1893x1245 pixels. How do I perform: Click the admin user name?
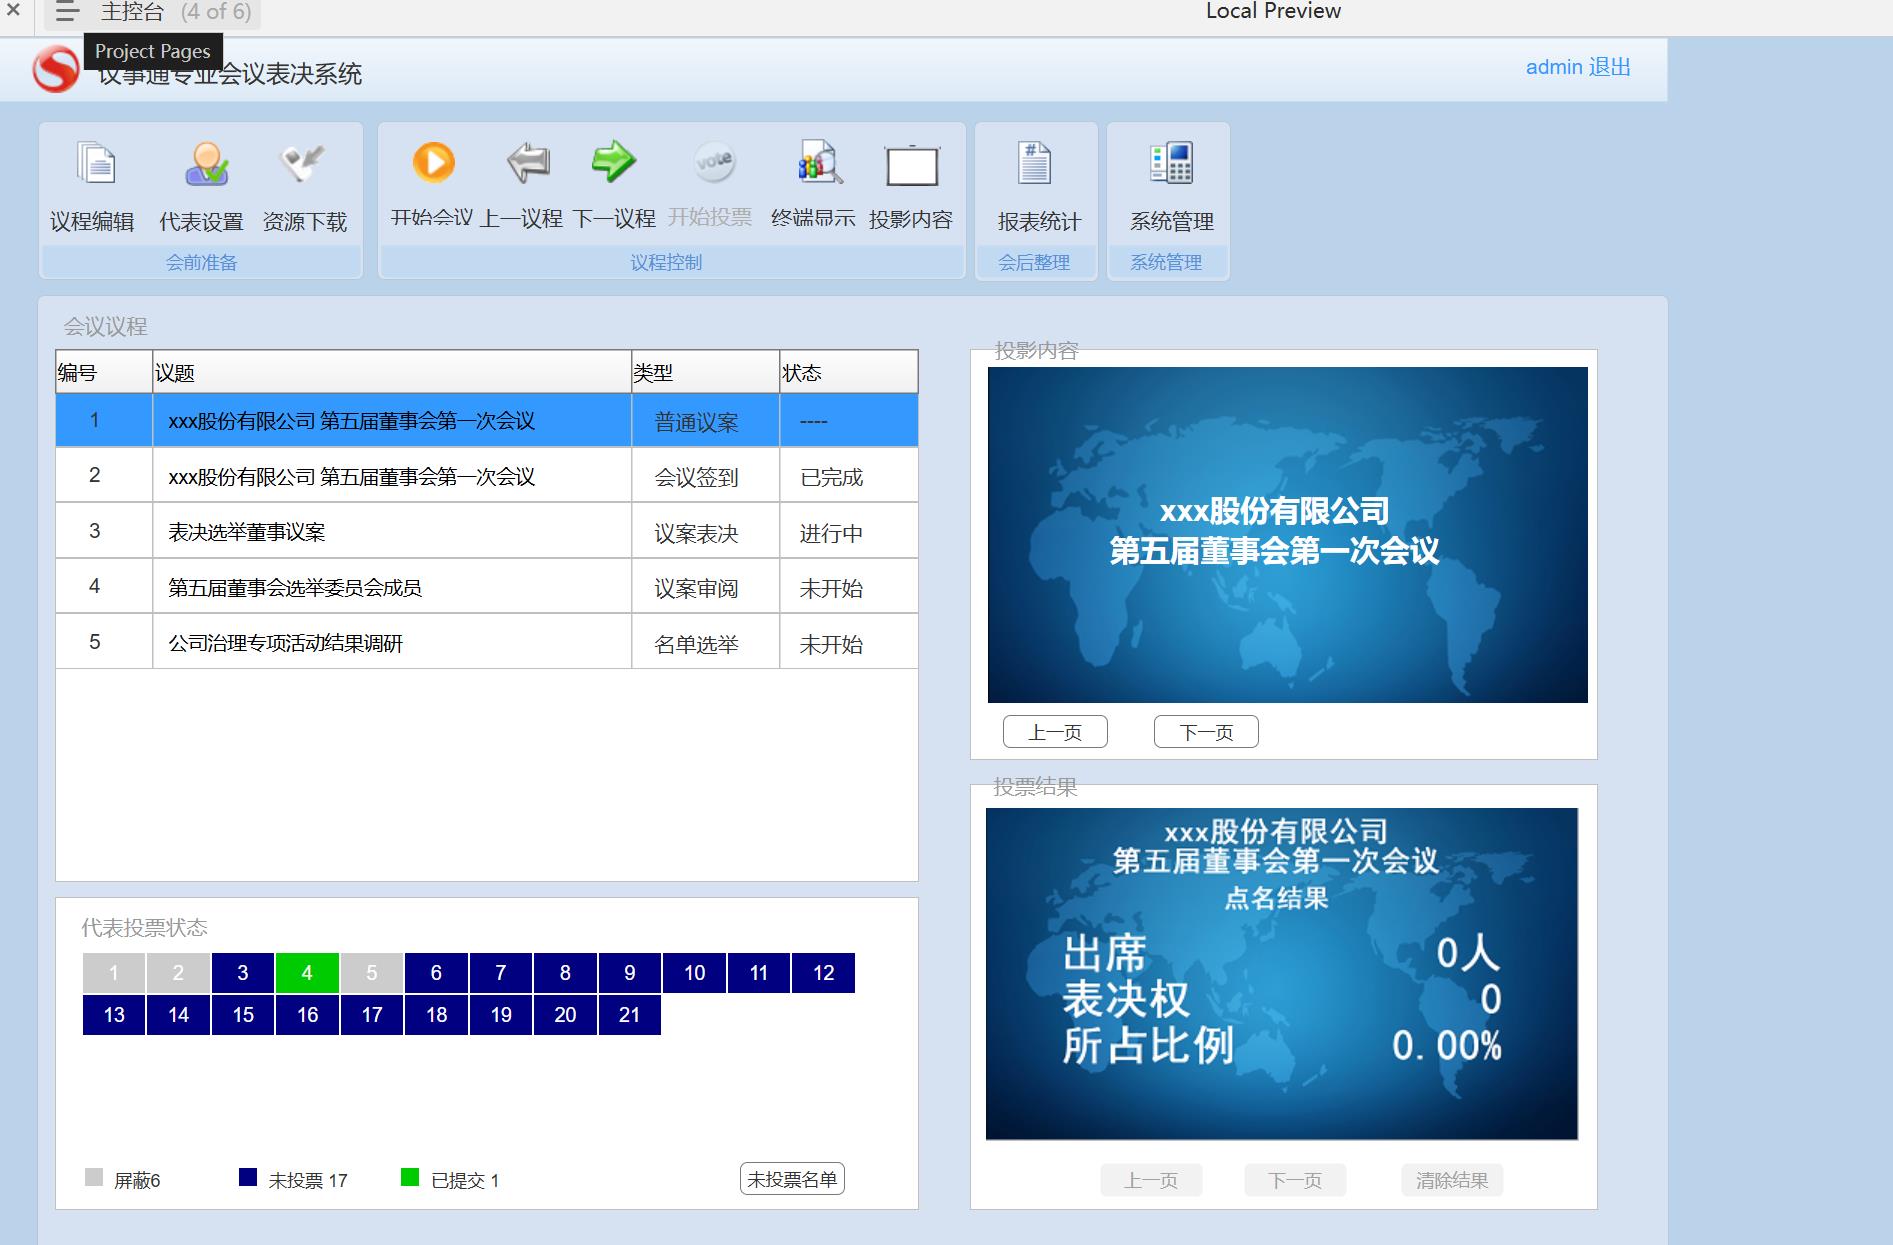tap(1554, 67)
